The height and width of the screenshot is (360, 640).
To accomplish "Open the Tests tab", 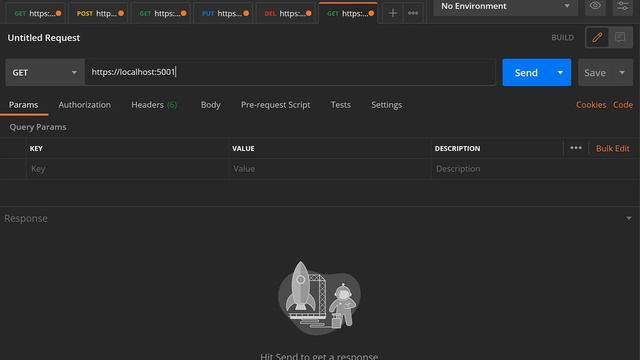I will (340, 105).
